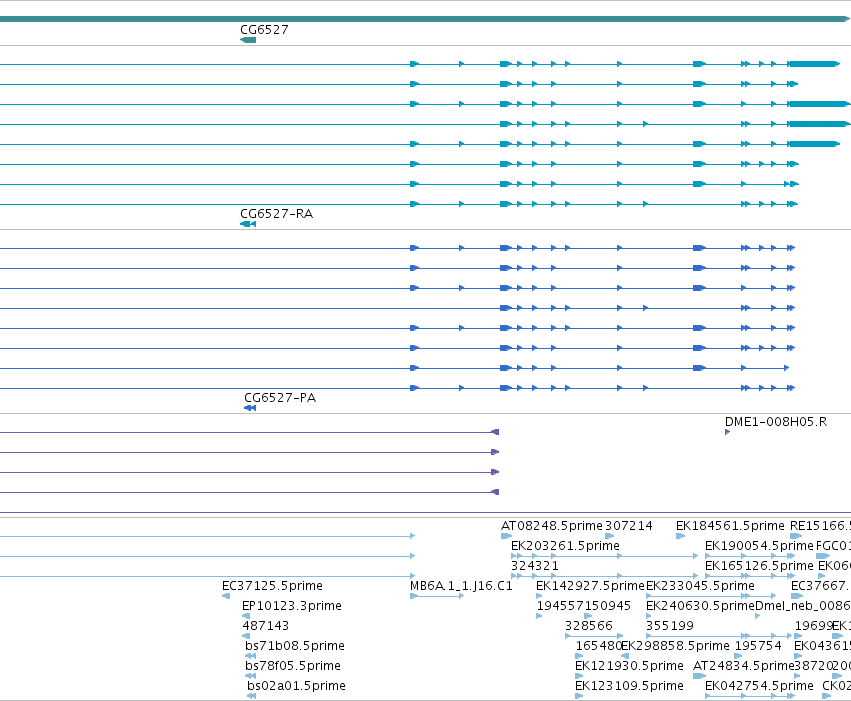
Task: Select the thick glyph under AT24834.5prime
Action: [700, 676]
